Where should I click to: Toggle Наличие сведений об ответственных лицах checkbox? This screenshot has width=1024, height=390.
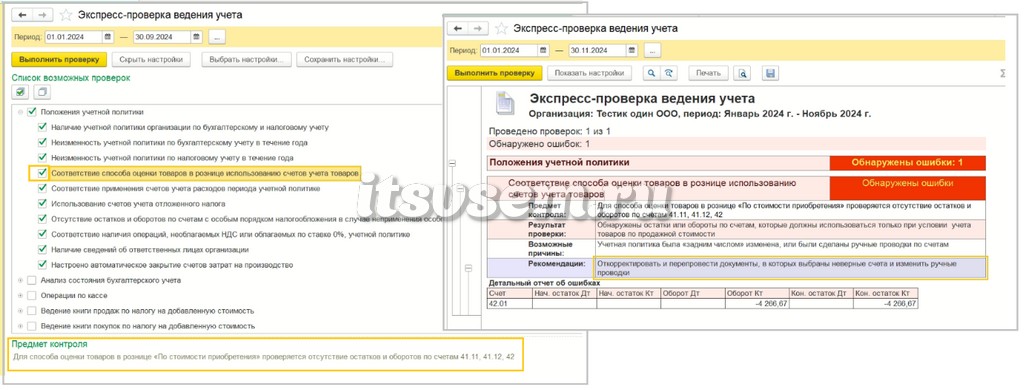point(42,250)
